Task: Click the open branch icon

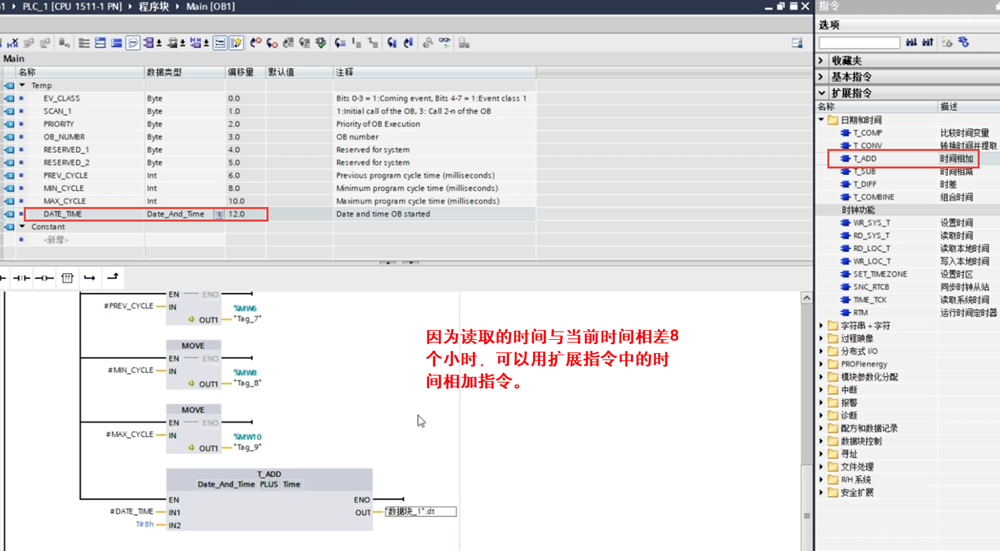Action: pos(90,277)
